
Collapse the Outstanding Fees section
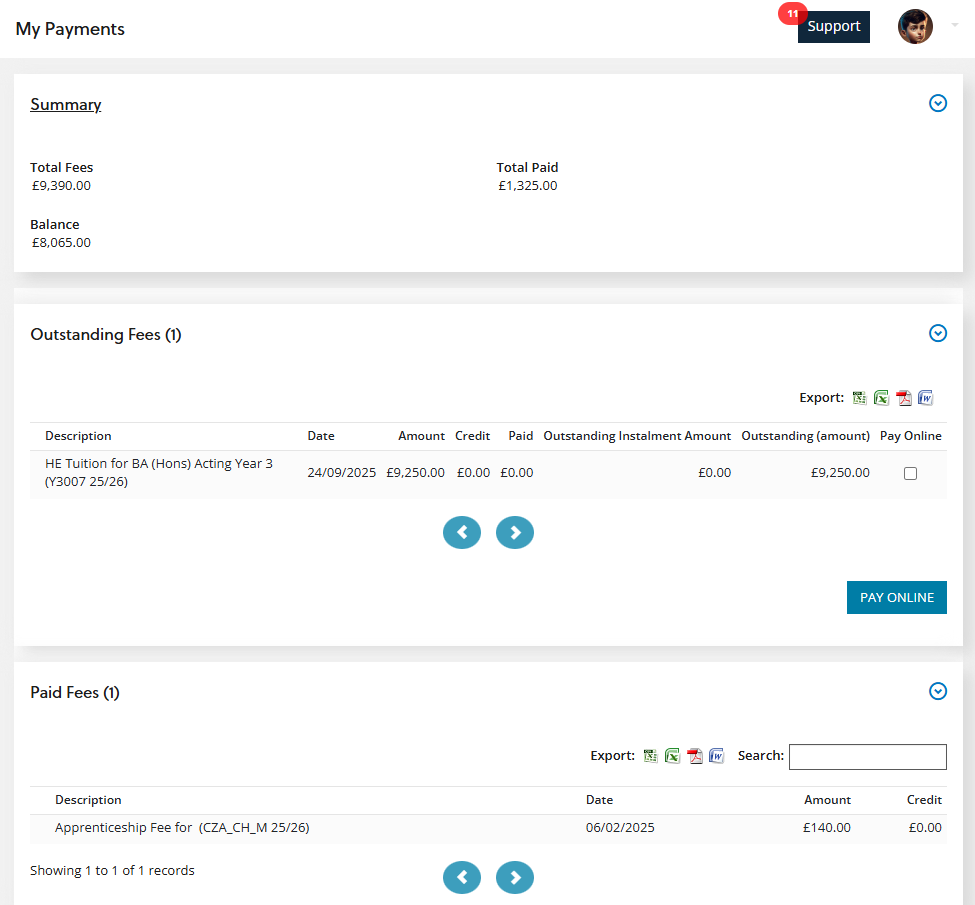[x=938, y=333]
